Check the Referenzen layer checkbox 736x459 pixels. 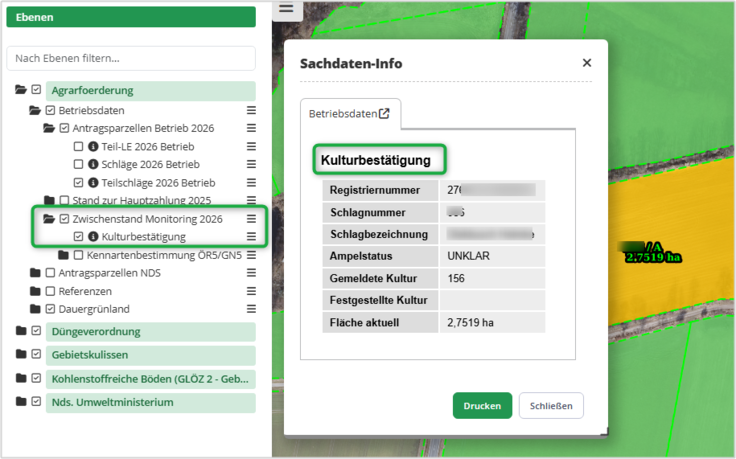(x=50, y=291)
